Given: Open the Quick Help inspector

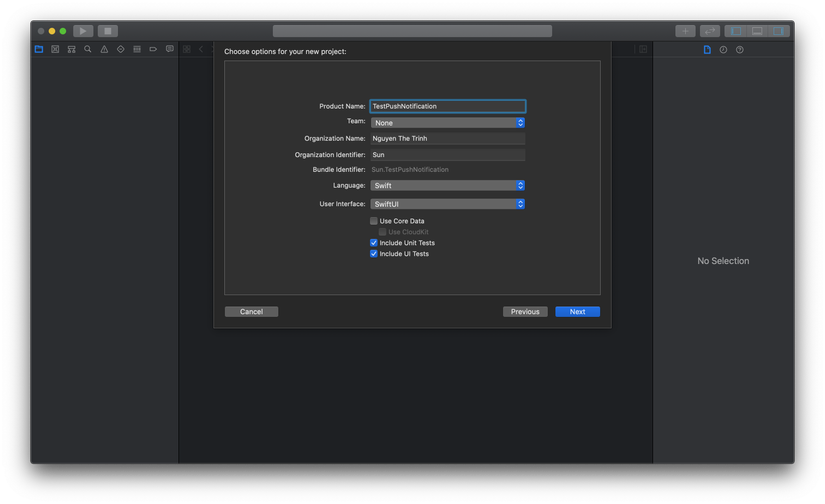Looking at the screenshot, I should (x=740, y=49).
